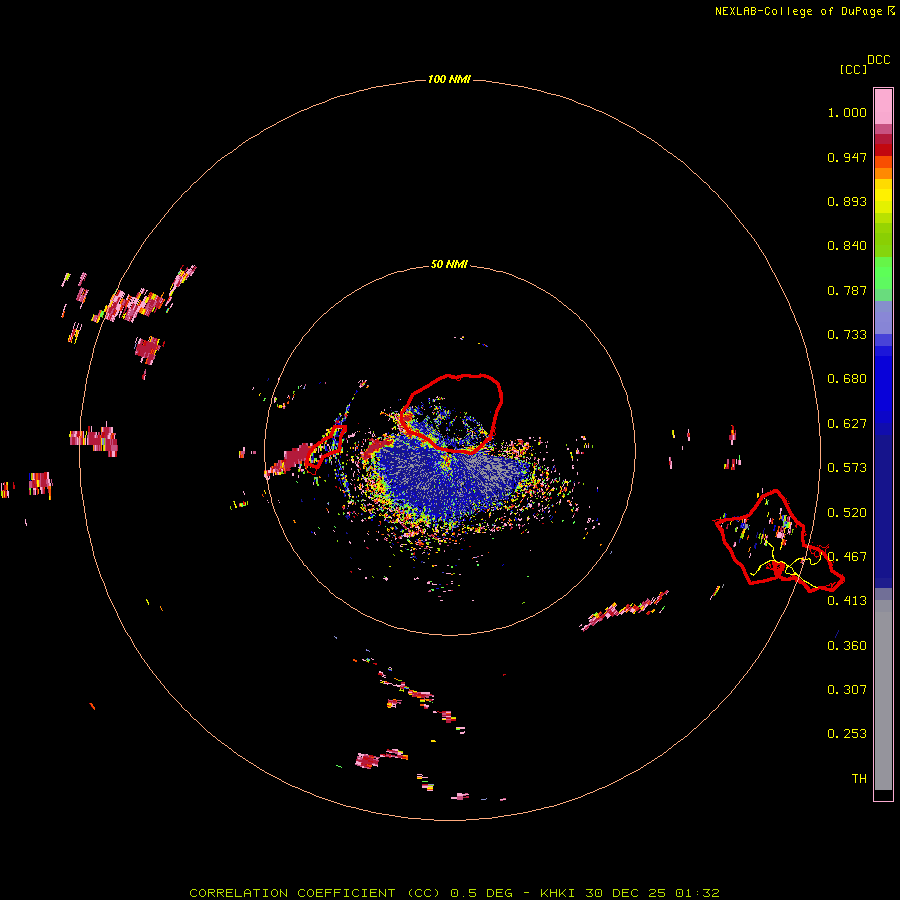Click the bright green segment of the color bar
The height and width of the screenshot is (900, 900).
tap(883, 273)
